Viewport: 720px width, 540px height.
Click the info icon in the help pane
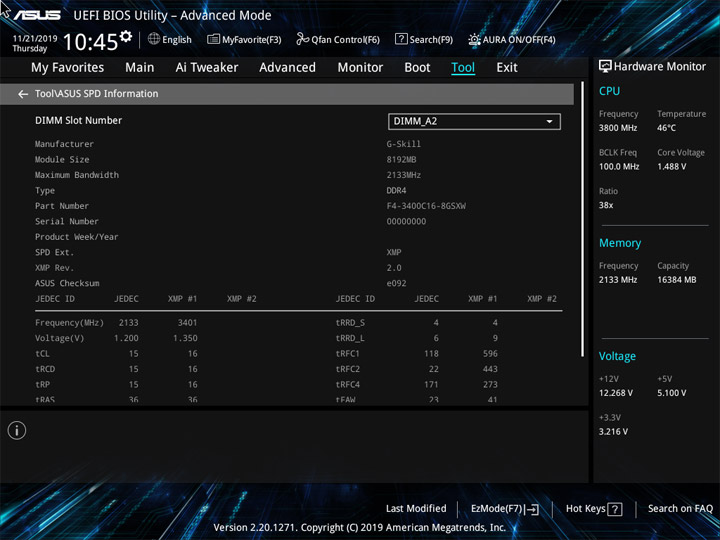17,430
